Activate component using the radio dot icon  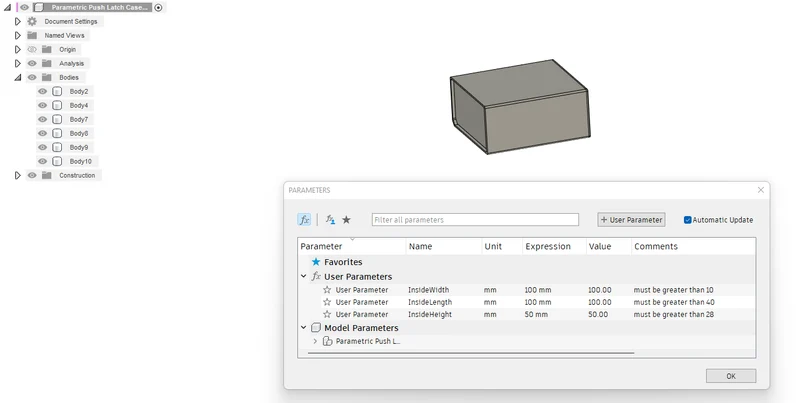[158, 8]
